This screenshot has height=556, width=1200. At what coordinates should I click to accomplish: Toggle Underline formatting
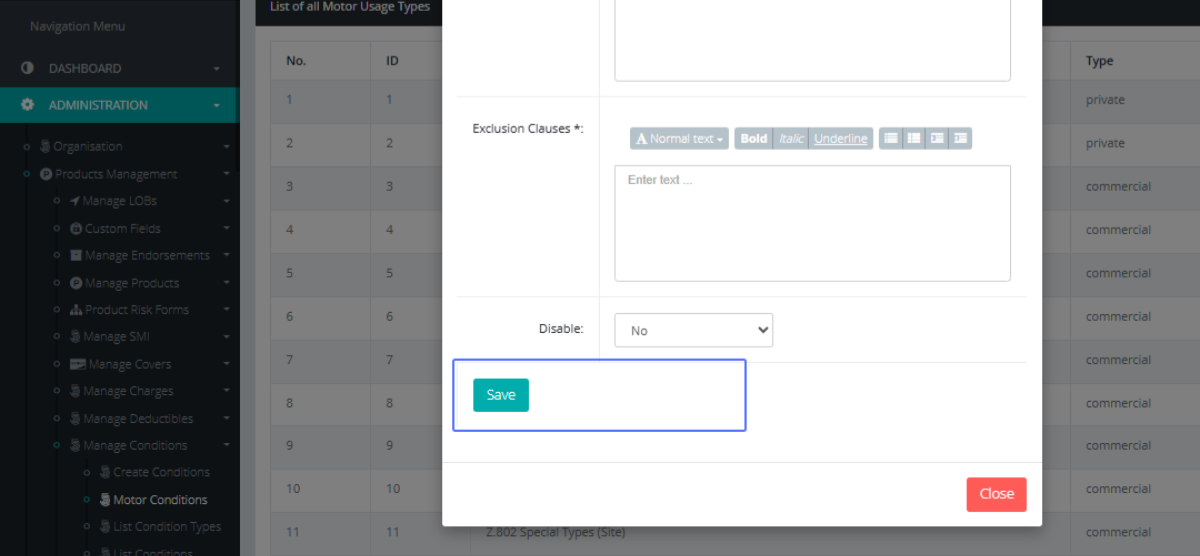(x=840, y=139)
